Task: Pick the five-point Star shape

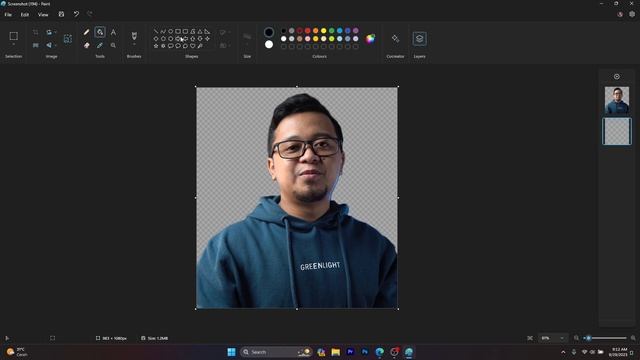Action: (156, 46)
